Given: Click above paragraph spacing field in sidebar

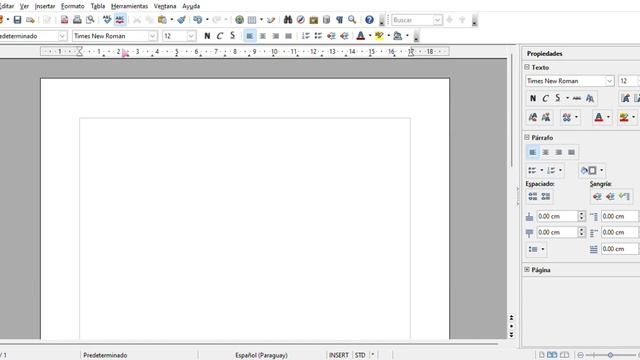Looking at the screenshot, I should click(x=557, y=216).
